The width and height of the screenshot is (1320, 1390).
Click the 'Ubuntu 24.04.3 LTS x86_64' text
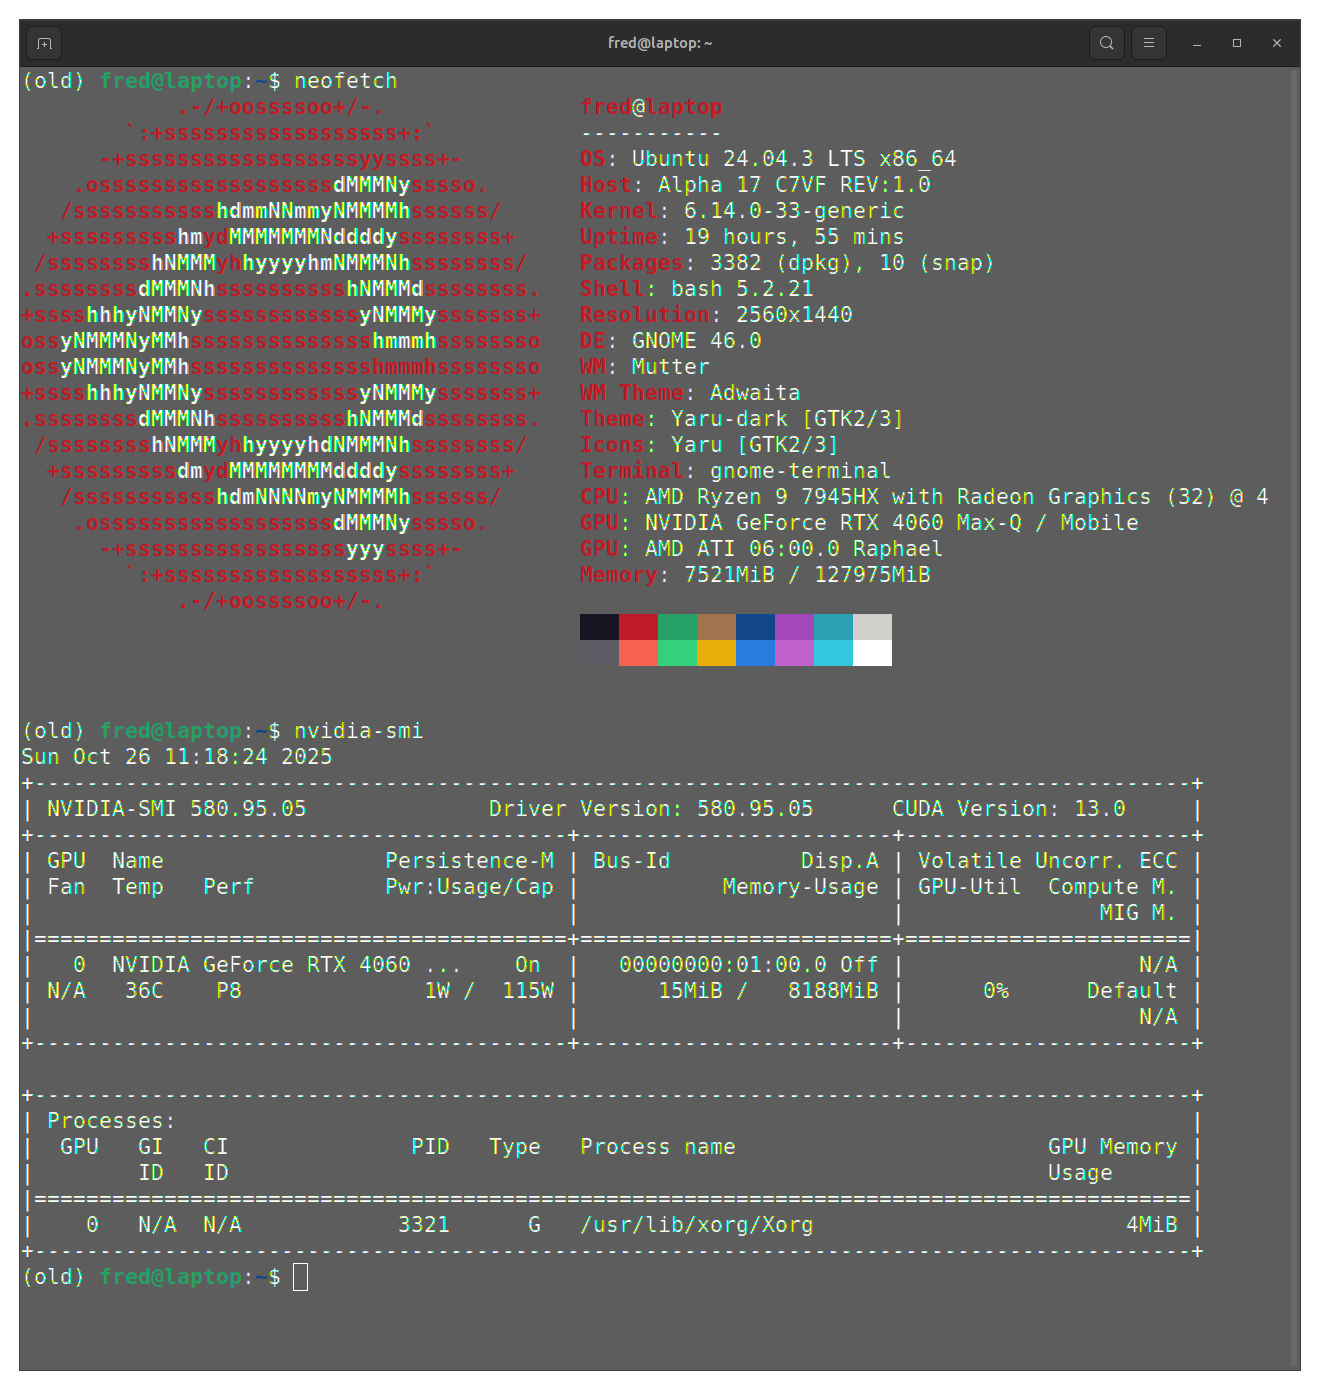click(x=794, y=159)
